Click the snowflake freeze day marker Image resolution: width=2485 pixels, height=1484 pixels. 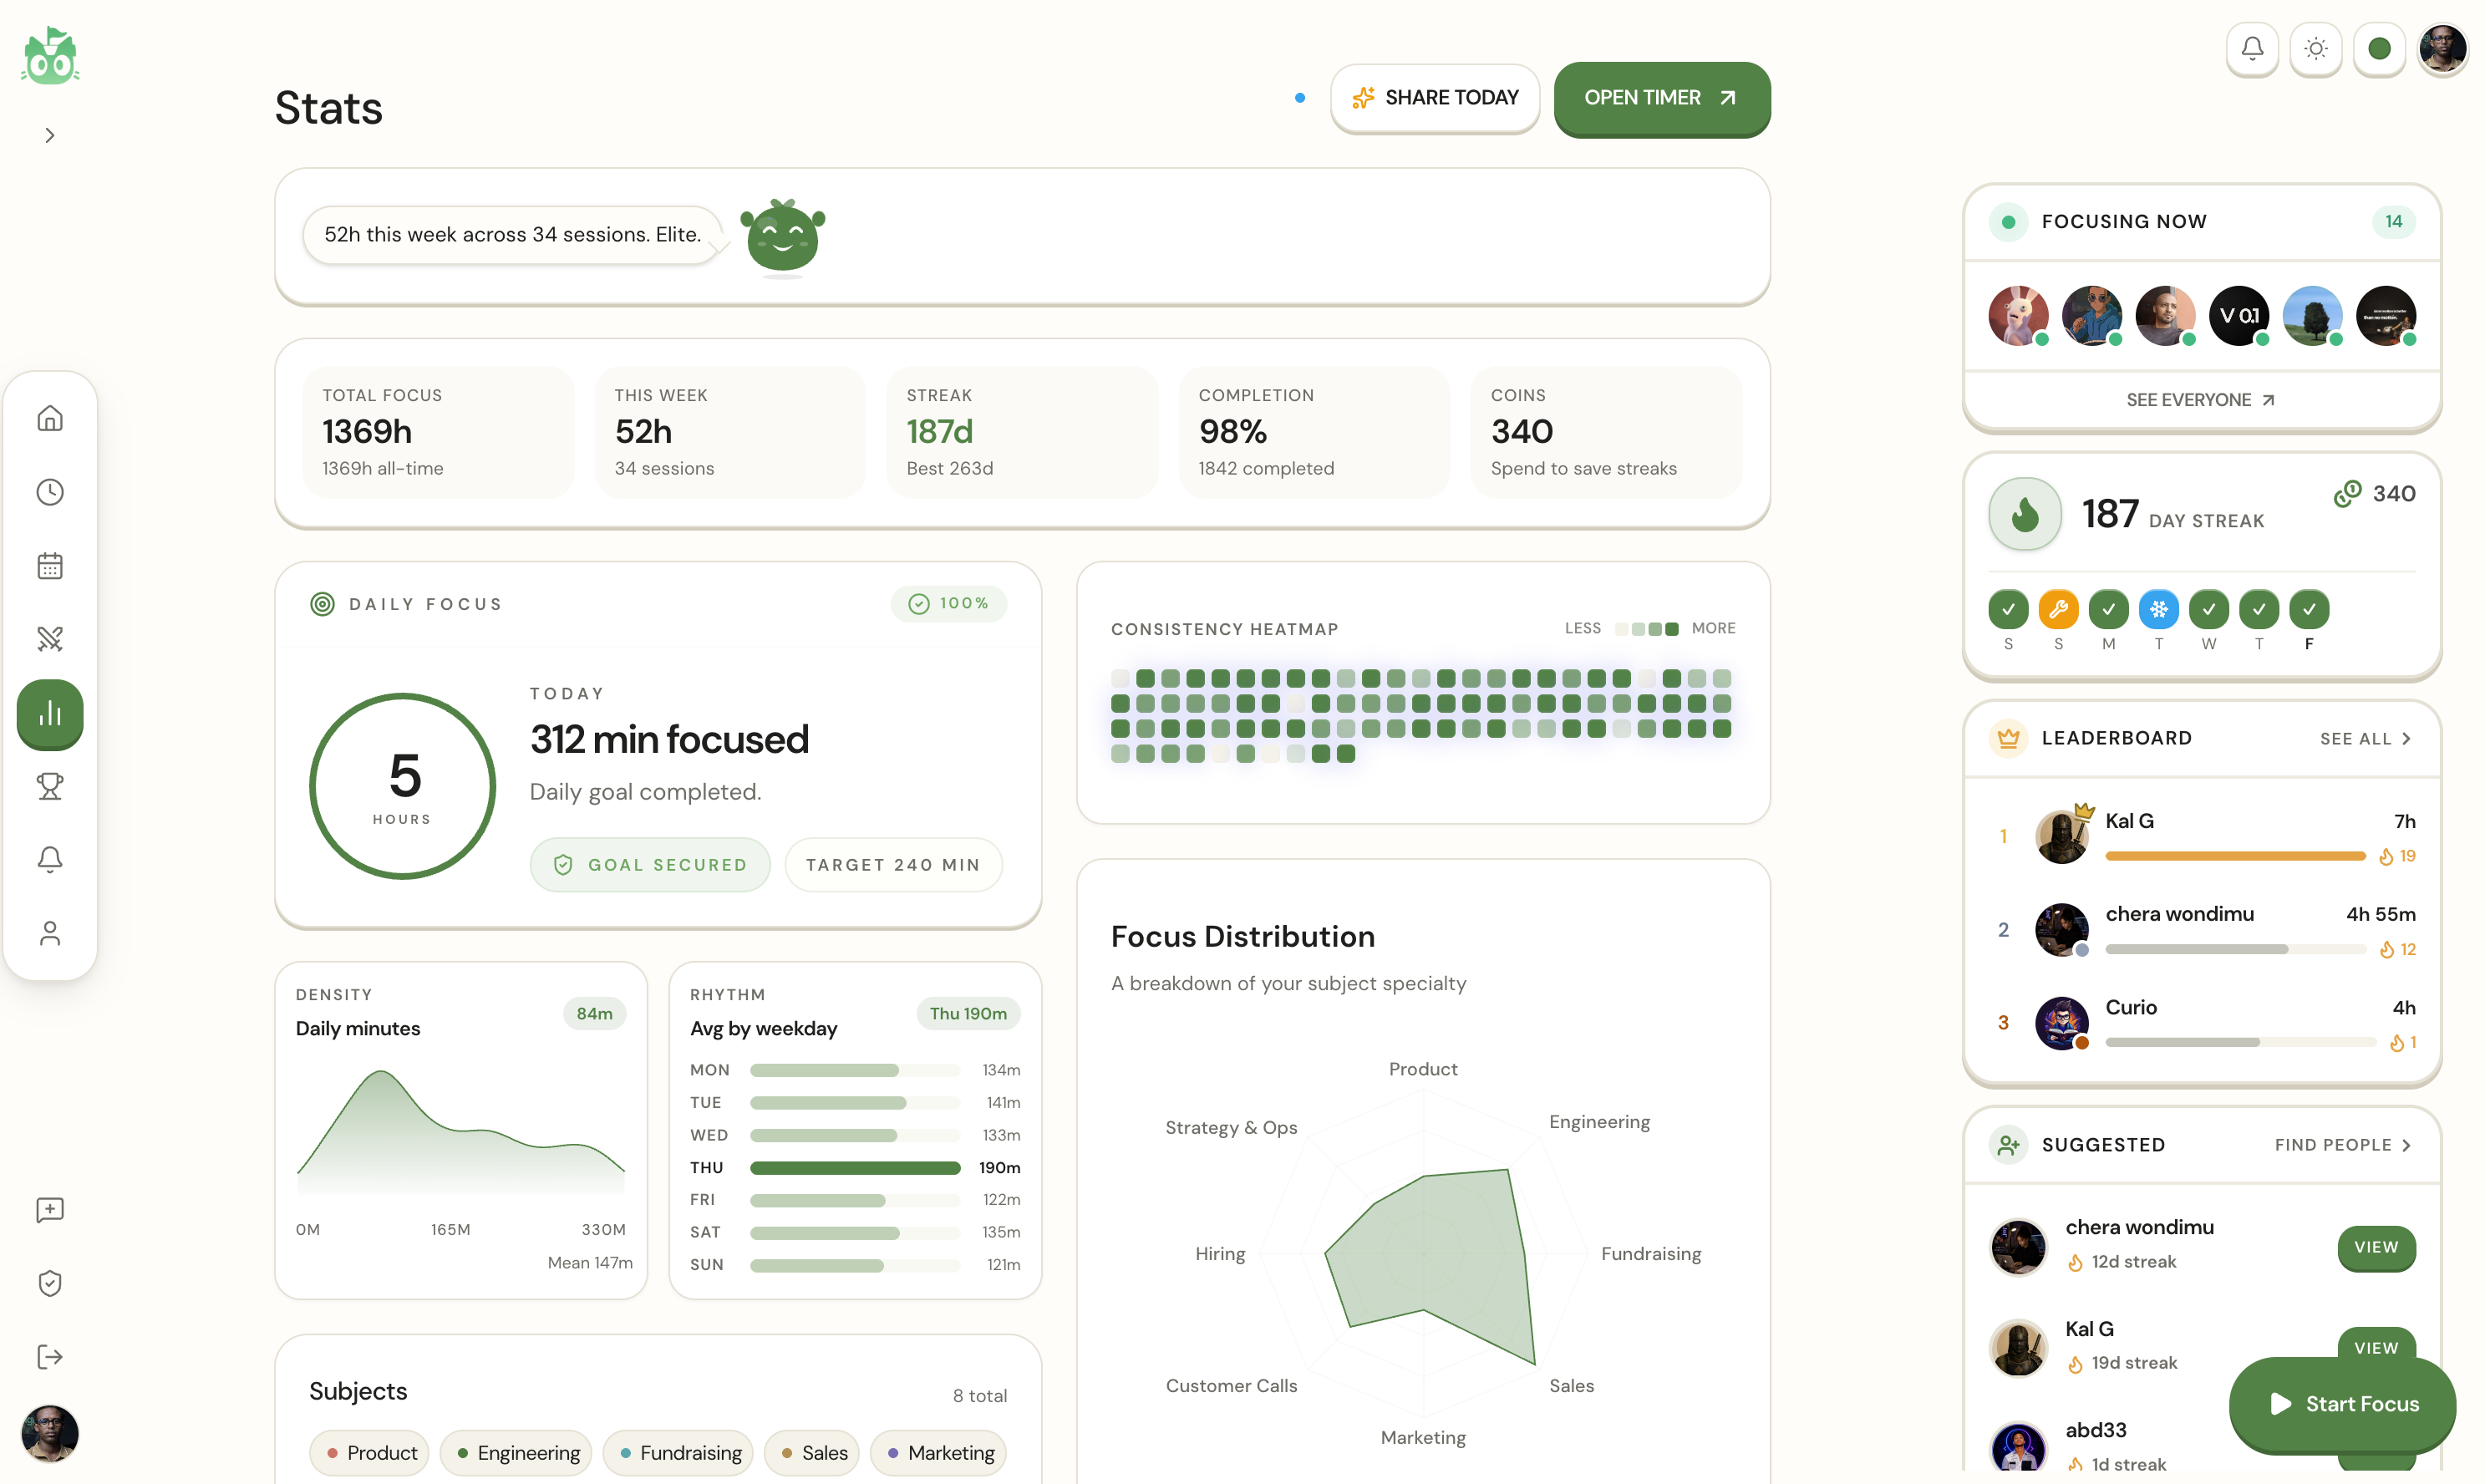click(2159, 609)
